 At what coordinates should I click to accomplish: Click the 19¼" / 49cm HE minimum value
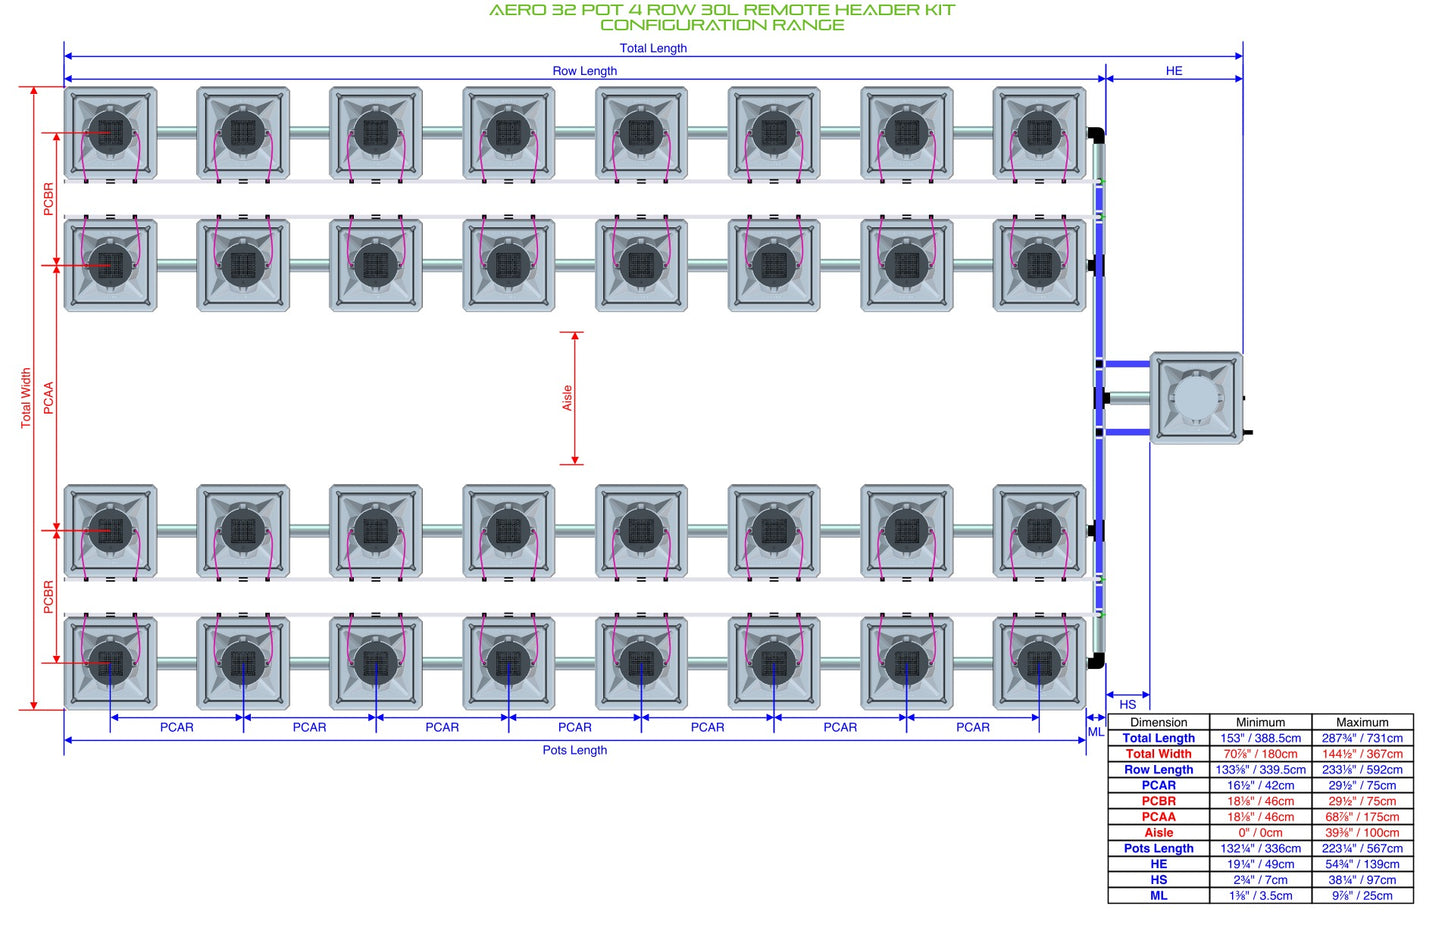click(x=1260, y=864)
